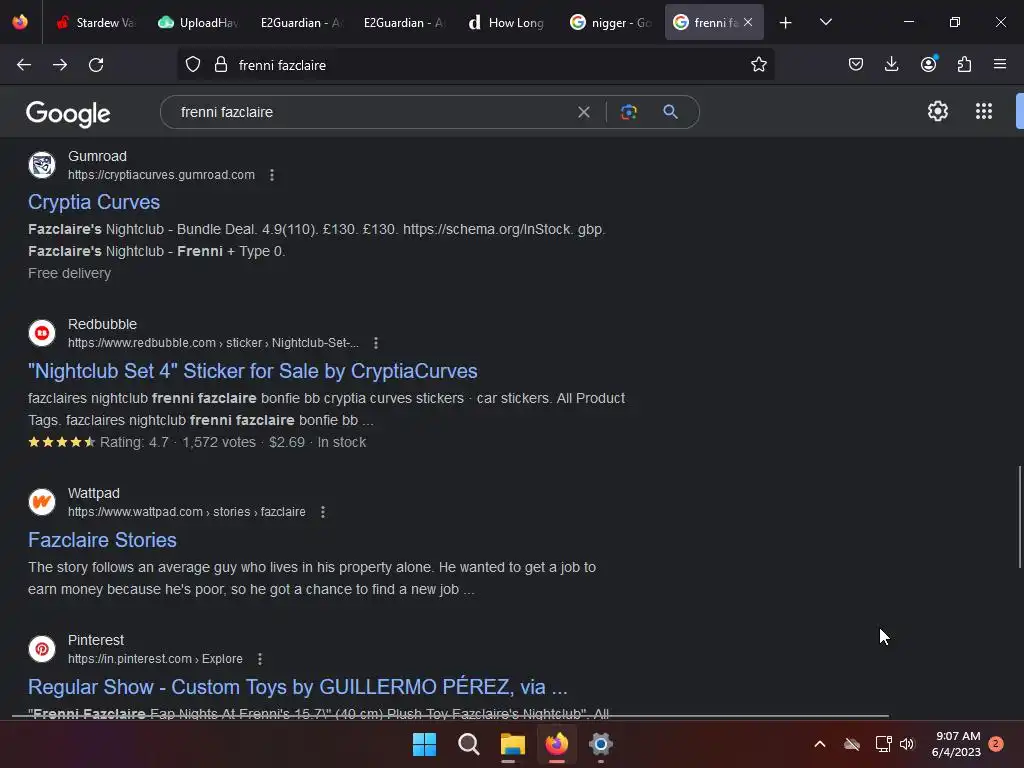Open more options for Gumroad result
The width and height of the screenshot is (1024, 768).
click(272, 175)
